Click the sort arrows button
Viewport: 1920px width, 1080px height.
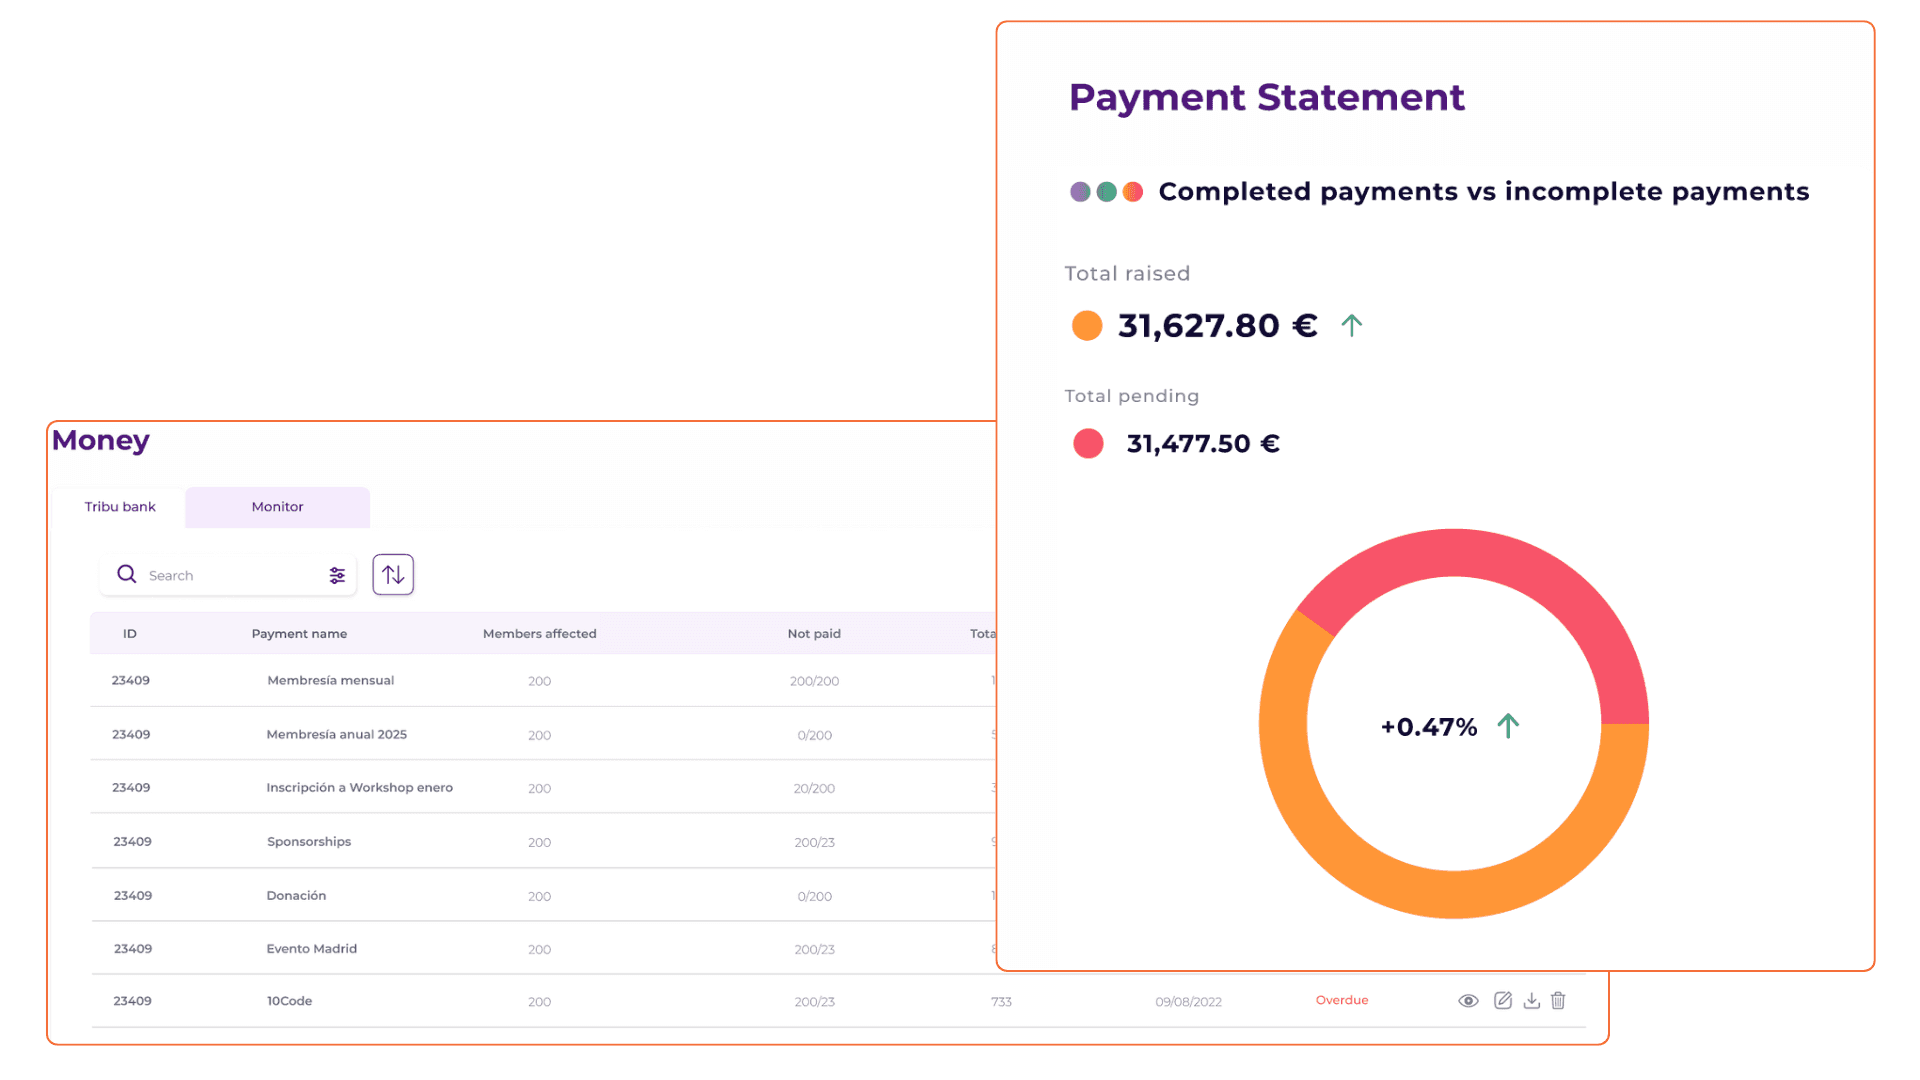(x=393, y=575)
